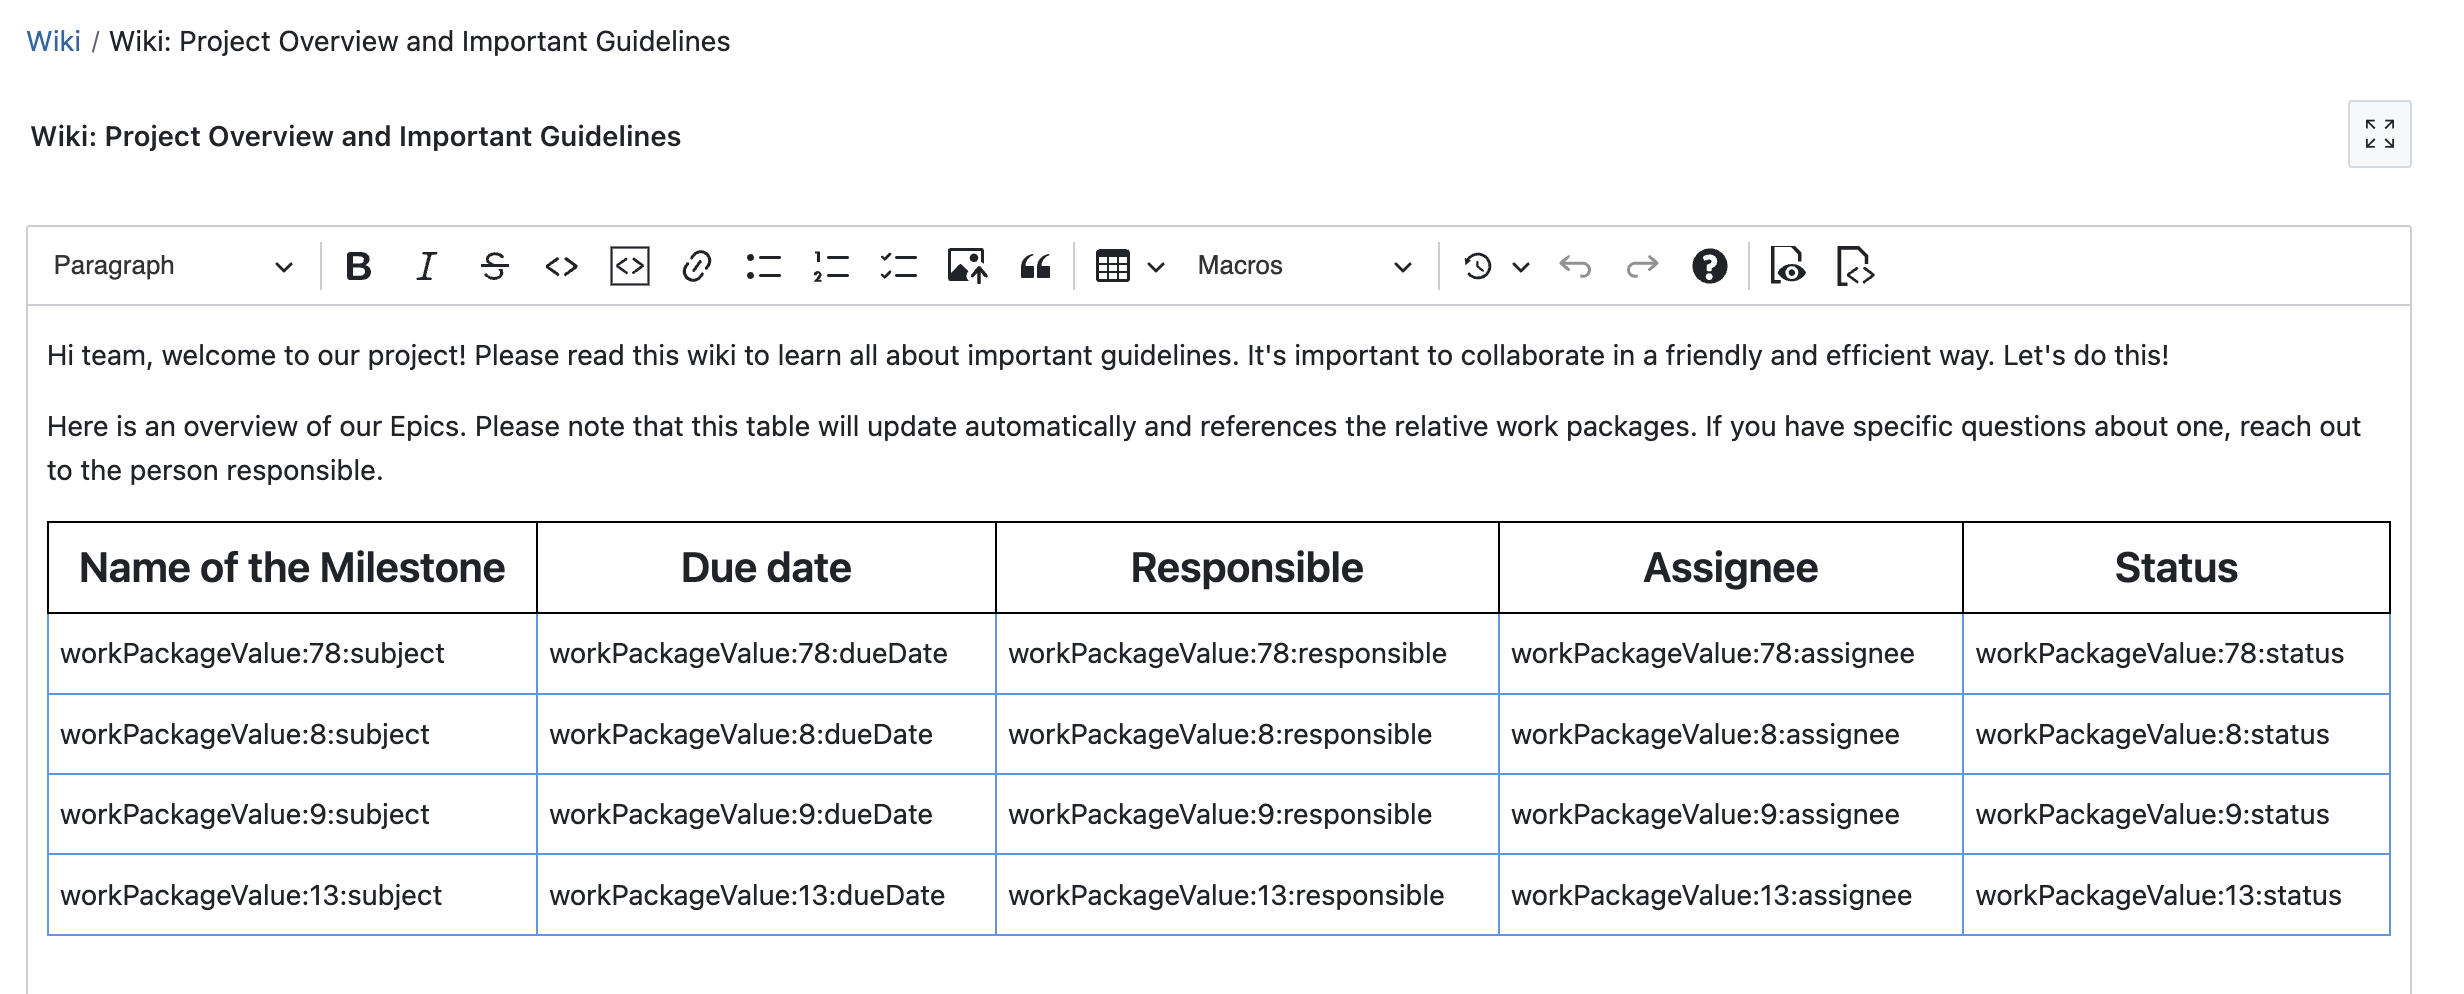Open the editor preview
Image resolution: width=2464 pixels, height=994 pixels.
pos(1789,265)
